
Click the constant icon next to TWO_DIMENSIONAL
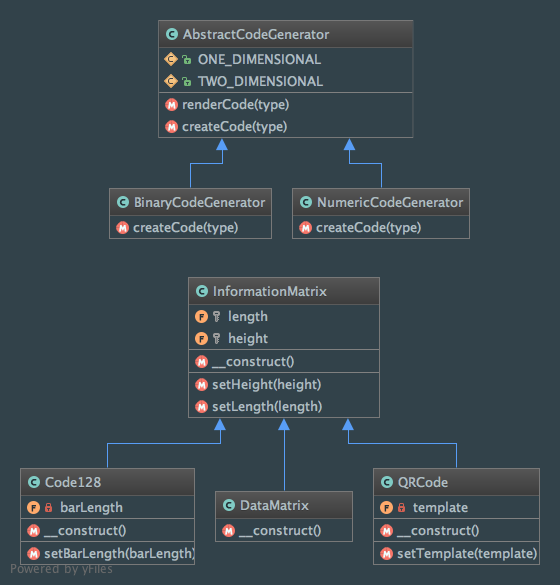171,81
